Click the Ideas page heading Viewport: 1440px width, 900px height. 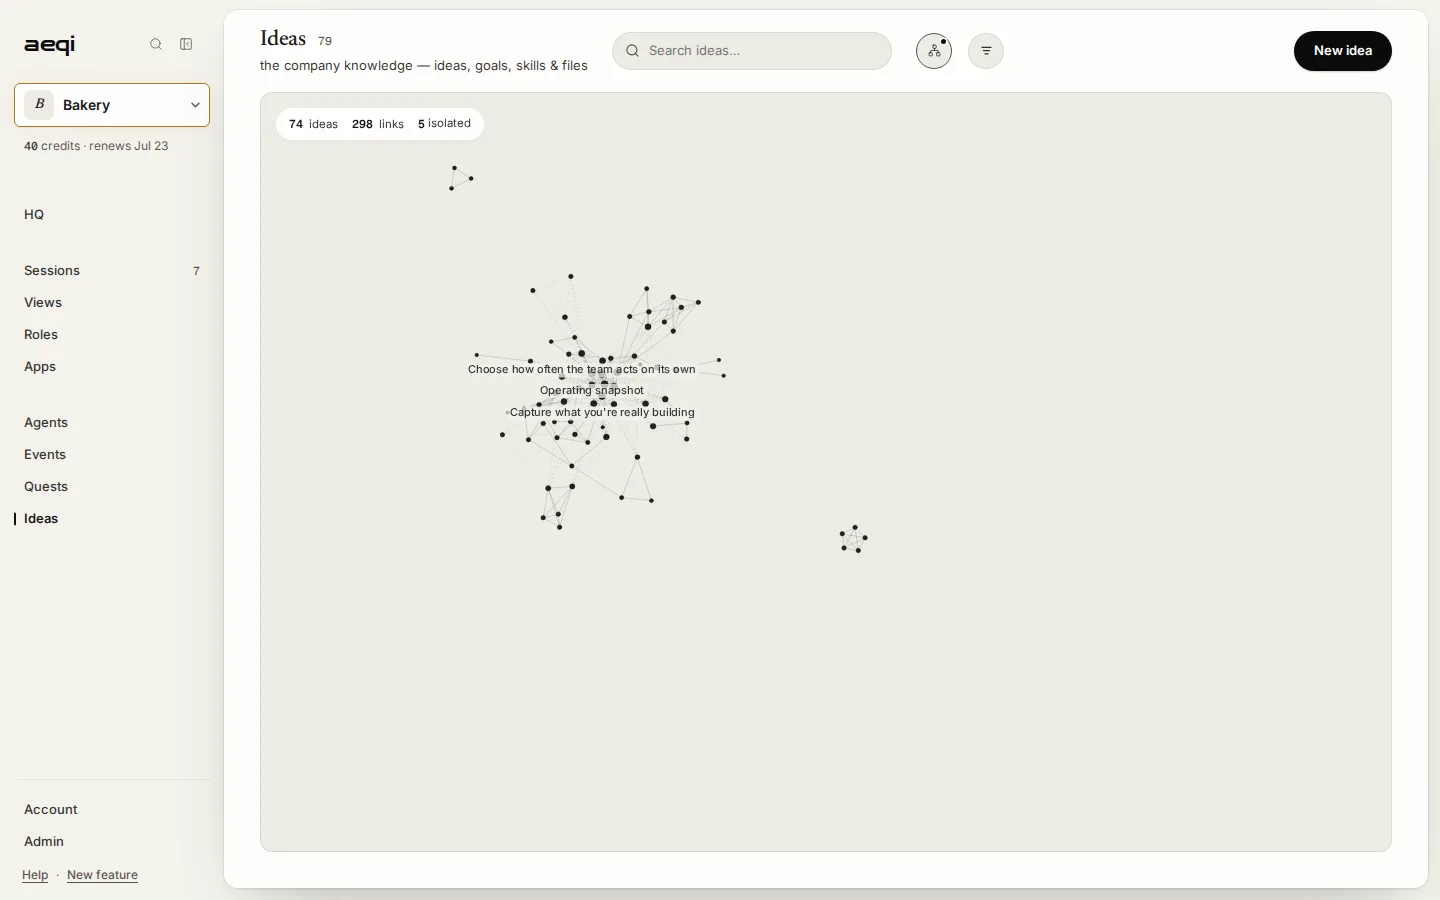(x=283, y=39)
